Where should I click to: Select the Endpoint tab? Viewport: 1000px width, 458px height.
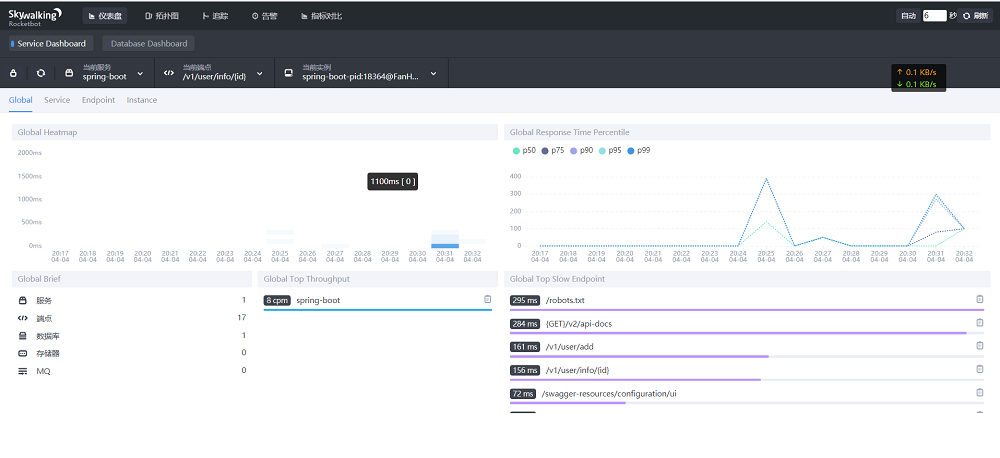click(98, 100)
